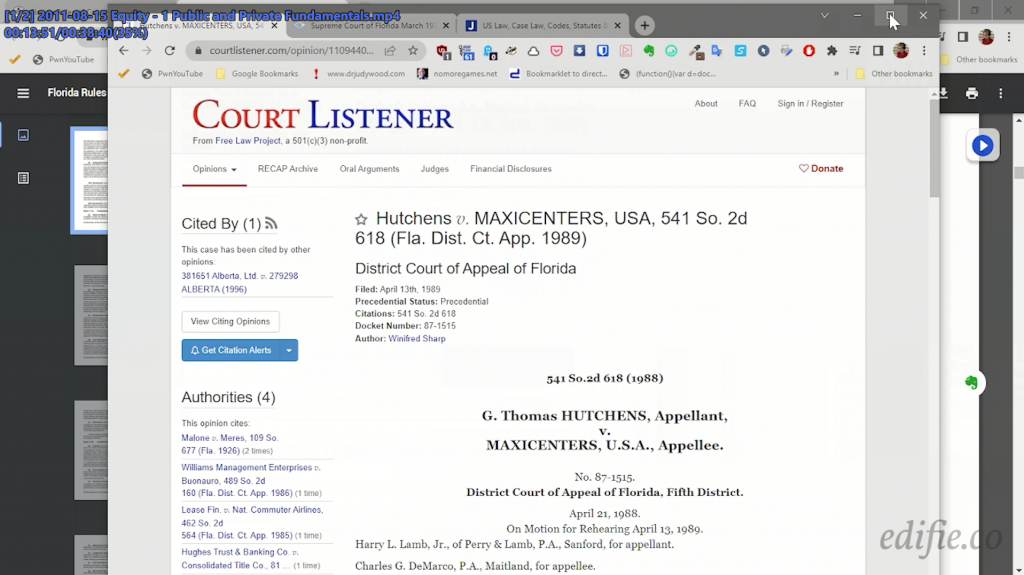Image resolution: width=1024 pixels, height=575 pixels.
Task: Click the Grammarly green circle extension
Action: pos(671,51)
